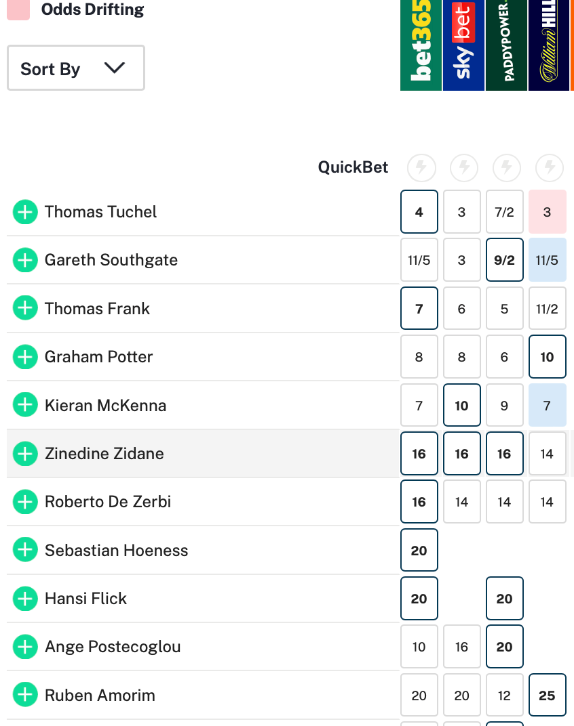Choose Gareth Southgate Paddy Power 9/2 odds
The height and width of the screenshot is (726, 574).
coord(505,260)
